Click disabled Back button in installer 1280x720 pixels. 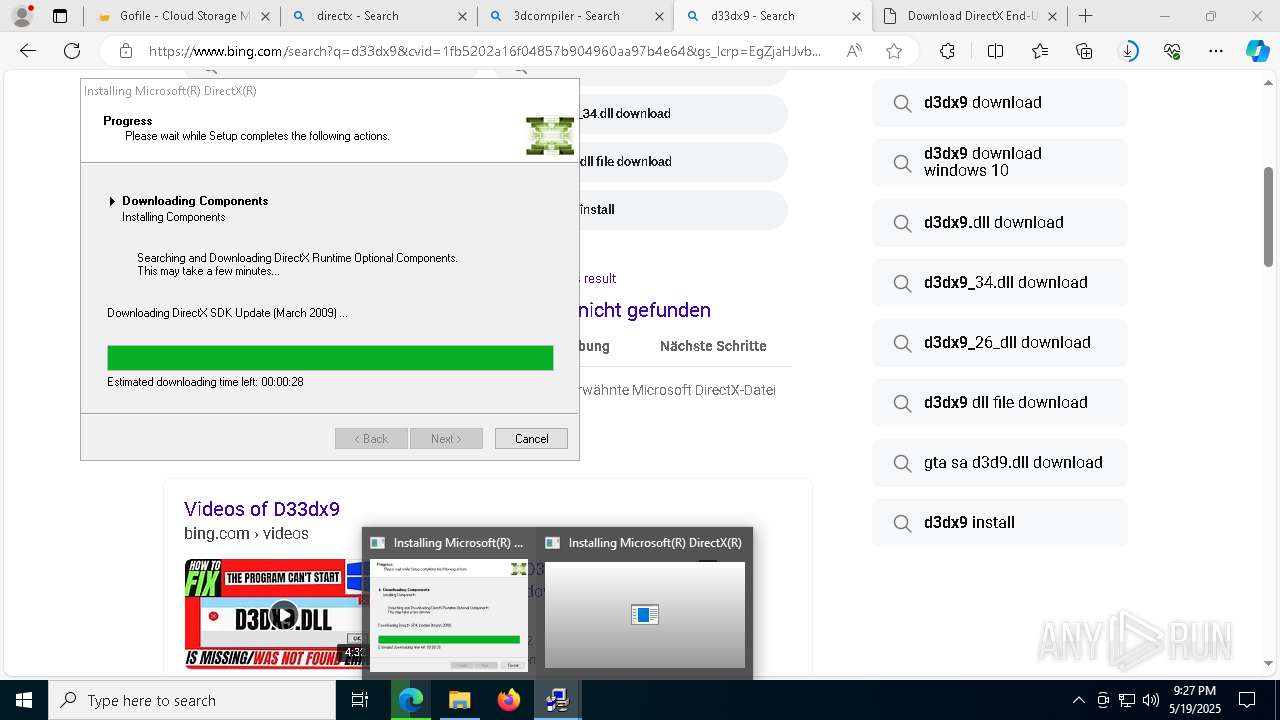pyautogui.click(x=371, y=439)
